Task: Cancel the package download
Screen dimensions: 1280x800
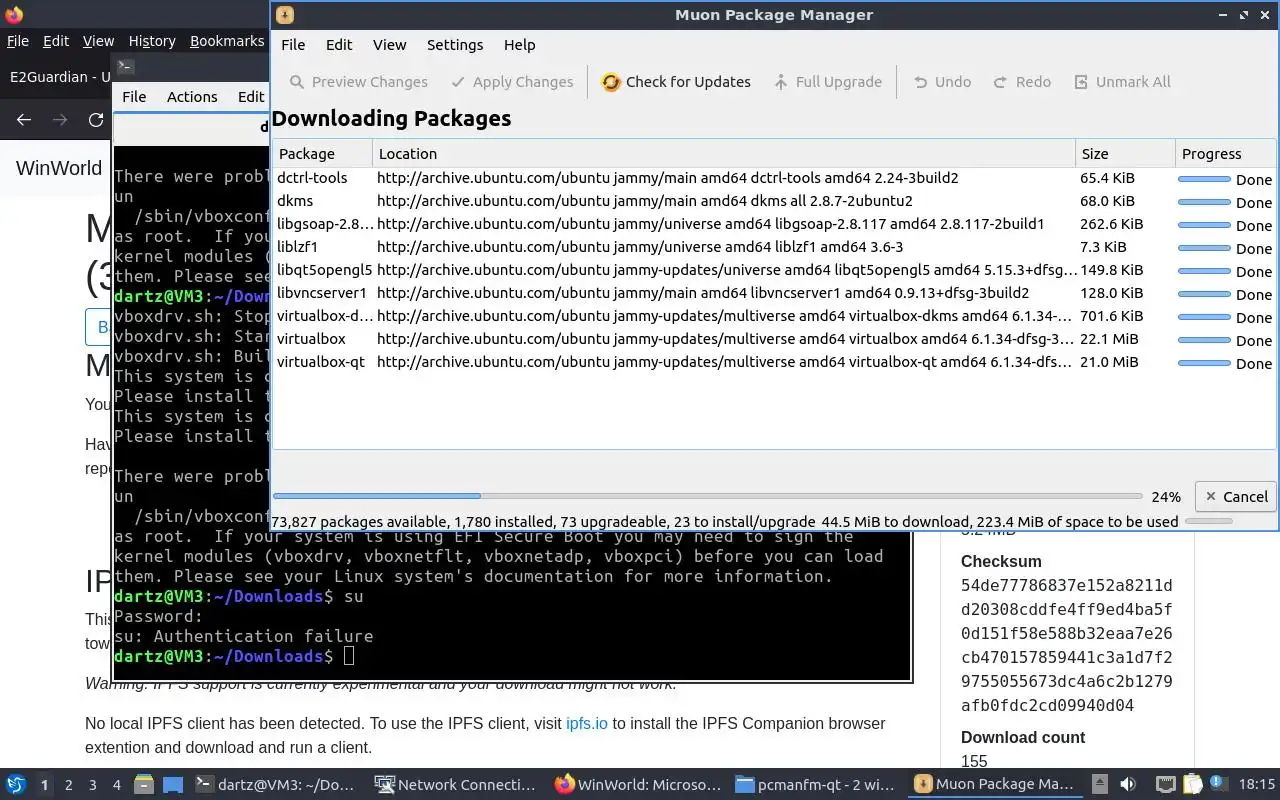Action: 1236,497
